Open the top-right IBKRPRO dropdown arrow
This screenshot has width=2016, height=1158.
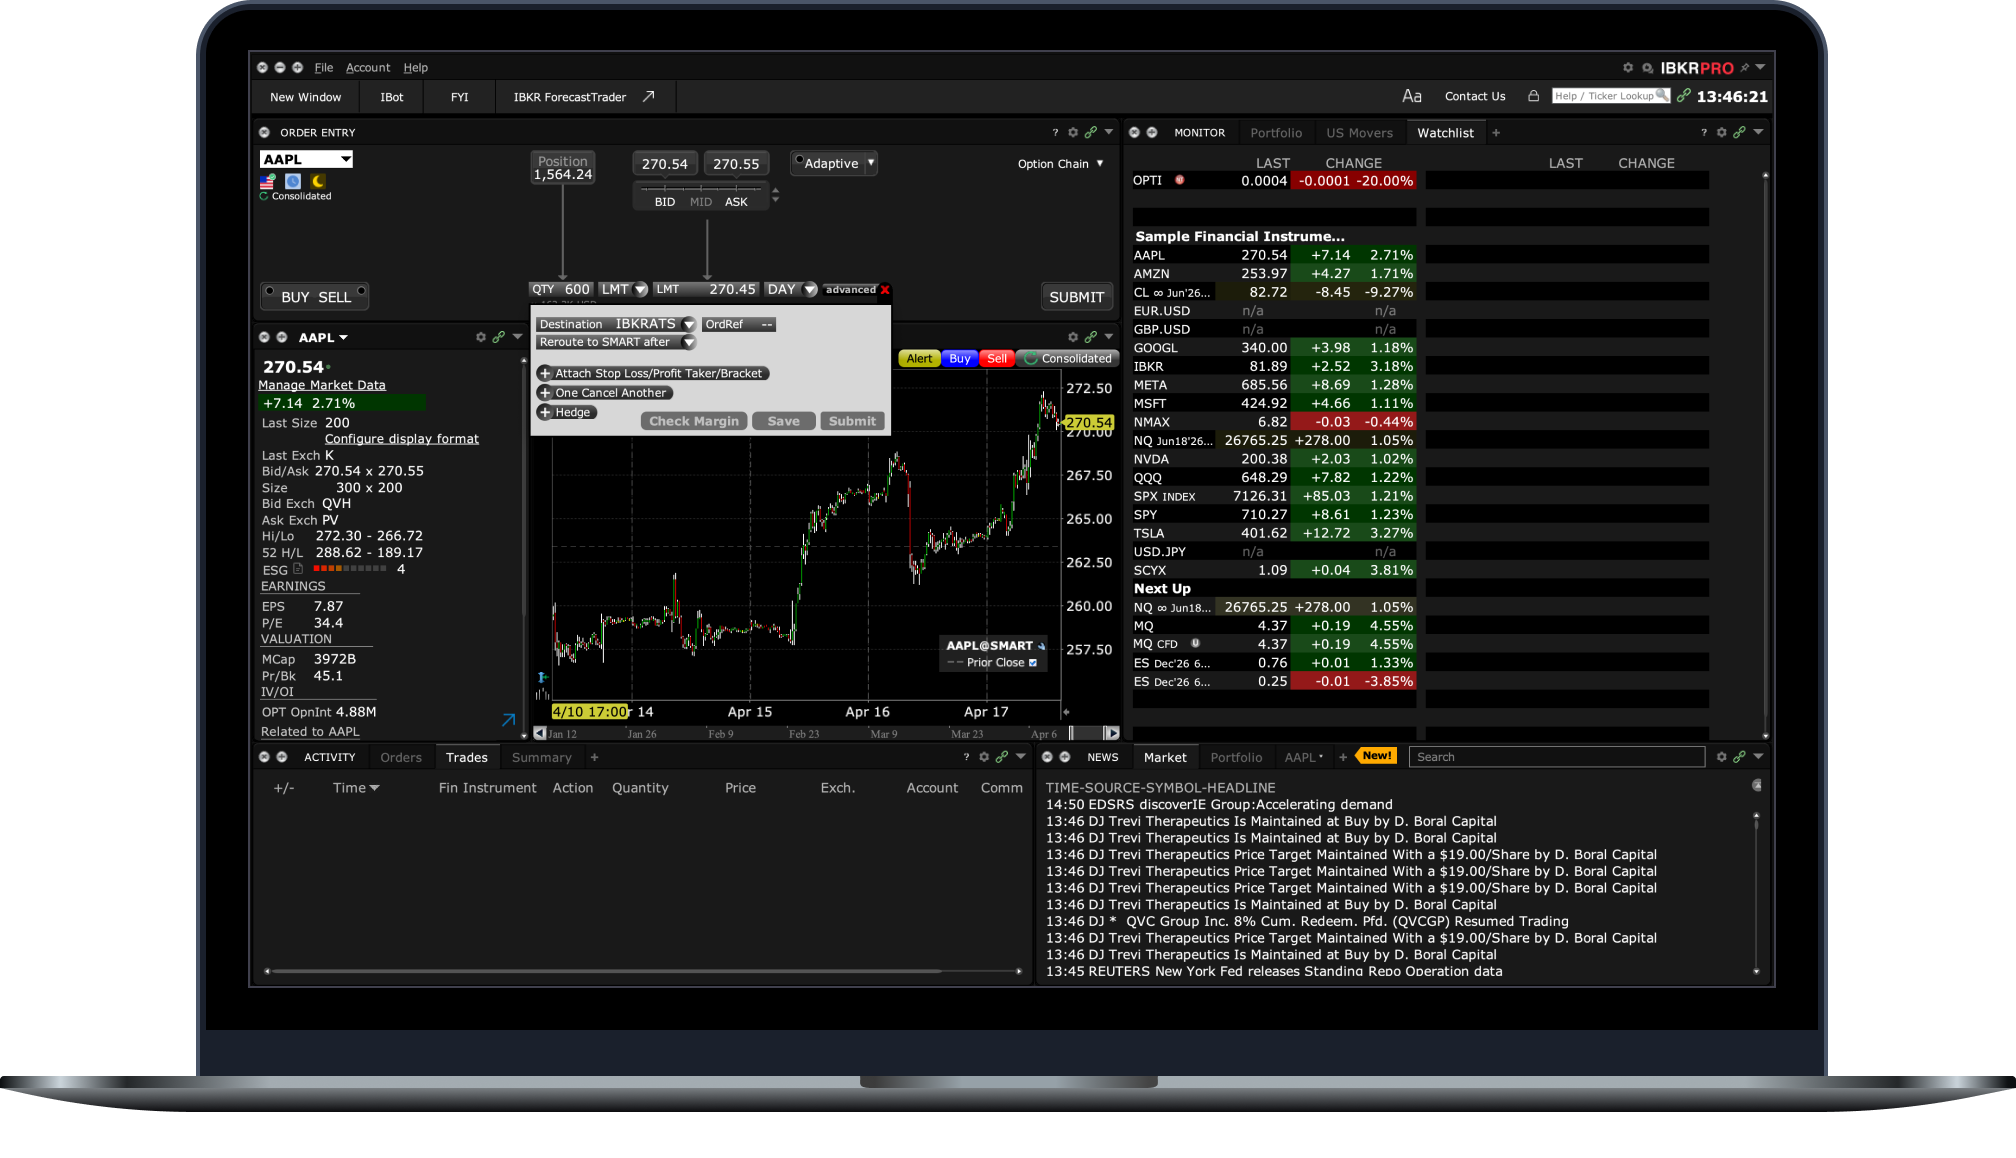pyautogui.click(x=1760, y=68)
